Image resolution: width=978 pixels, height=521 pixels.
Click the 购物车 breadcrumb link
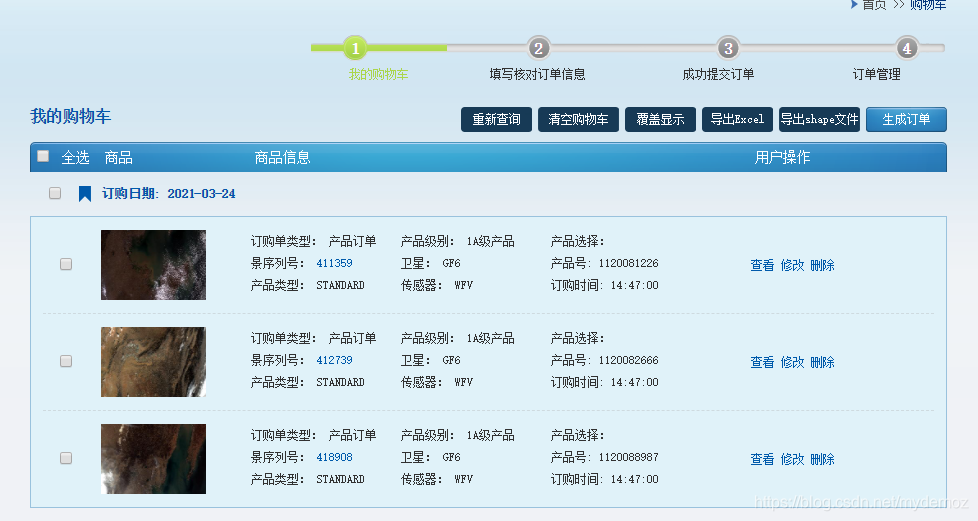(927, 5)
